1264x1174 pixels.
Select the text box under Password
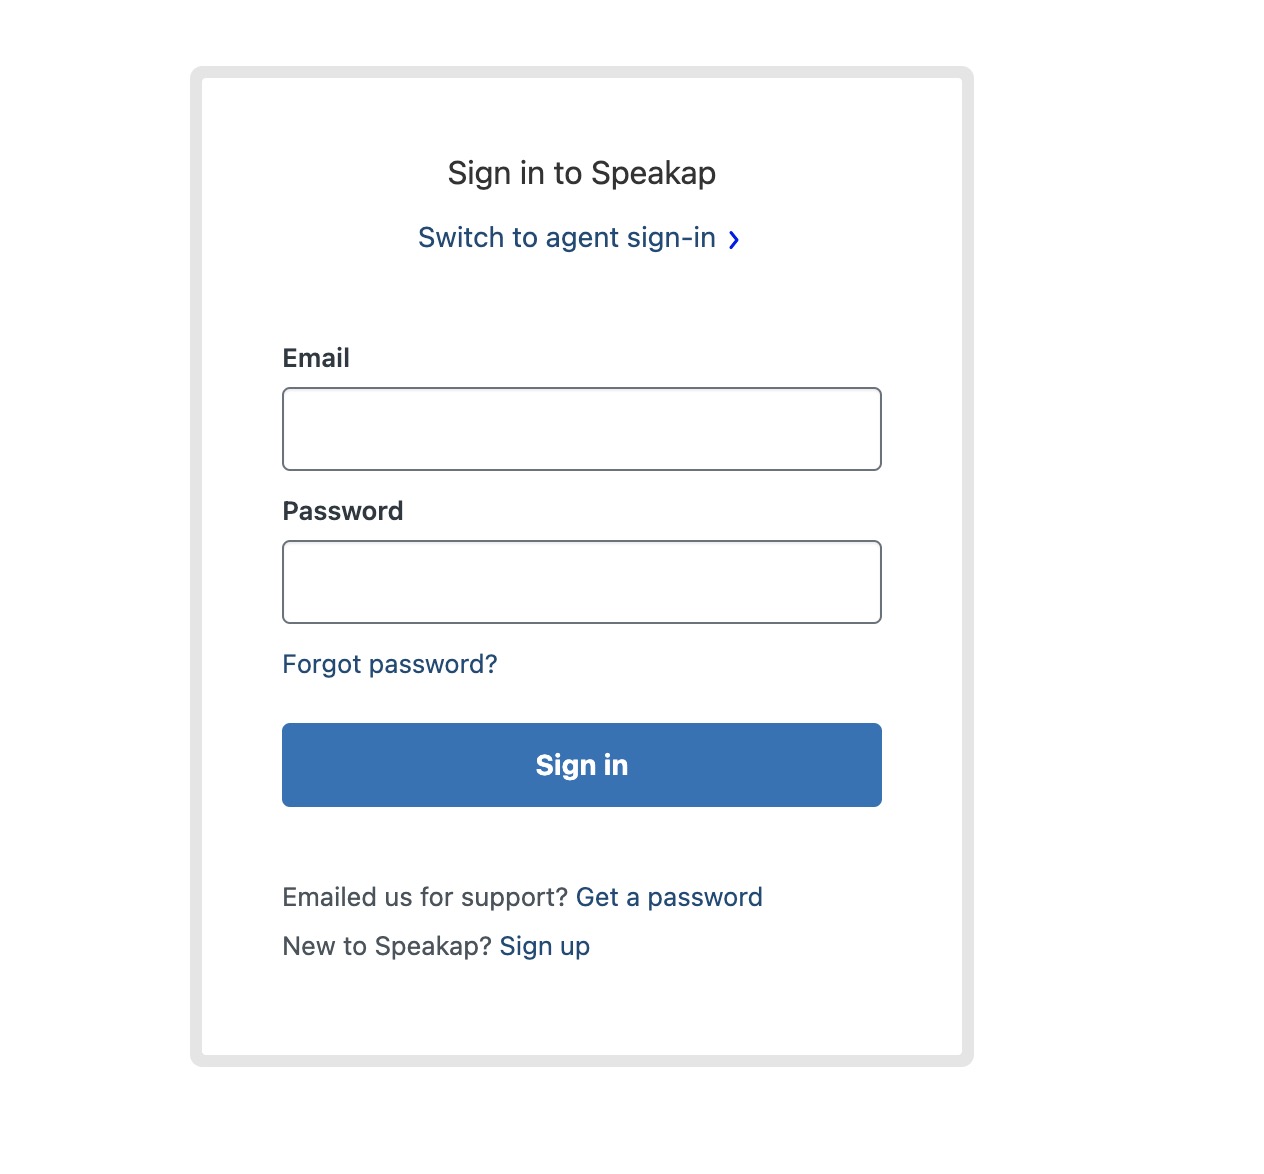(x=582, y=582)
